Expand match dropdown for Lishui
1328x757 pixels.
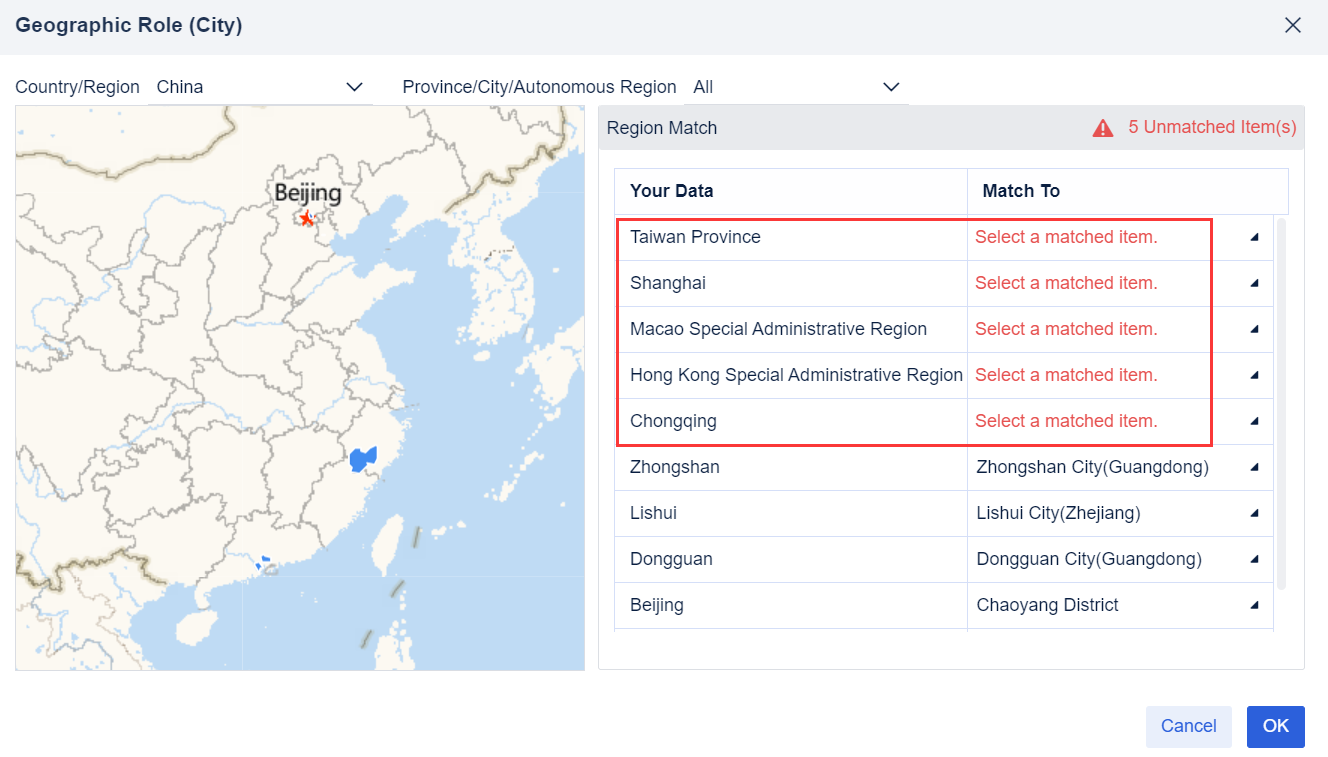[x=1254, y=513]
